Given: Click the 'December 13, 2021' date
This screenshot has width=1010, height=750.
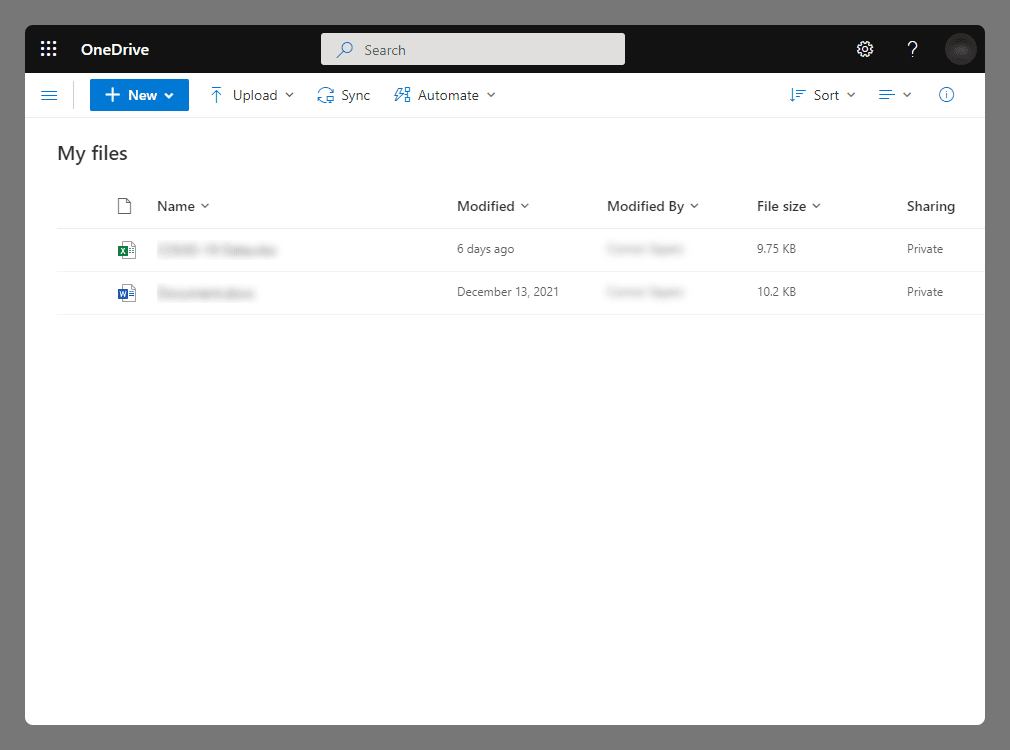Looking at the screenshot, I should click(x=508, y=292).
